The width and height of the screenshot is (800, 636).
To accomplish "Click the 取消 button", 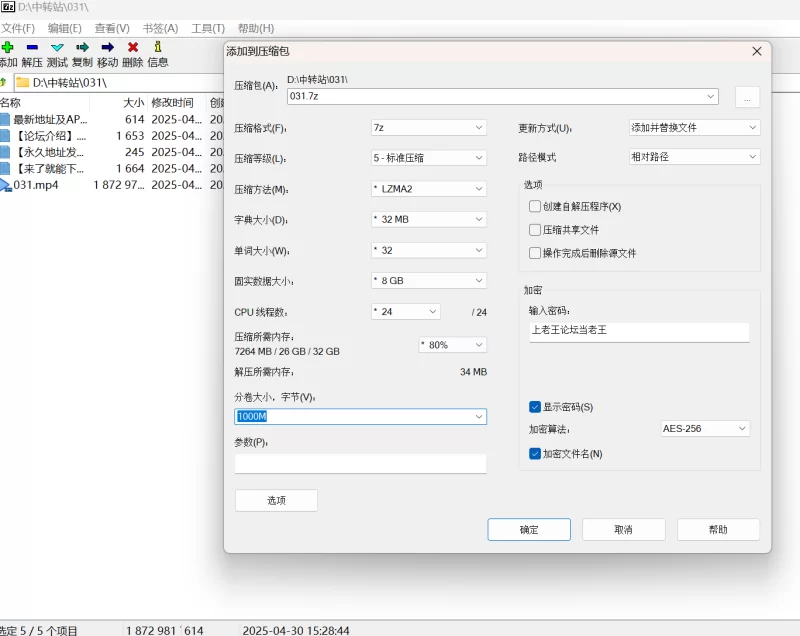I will (x=623, y=530).
